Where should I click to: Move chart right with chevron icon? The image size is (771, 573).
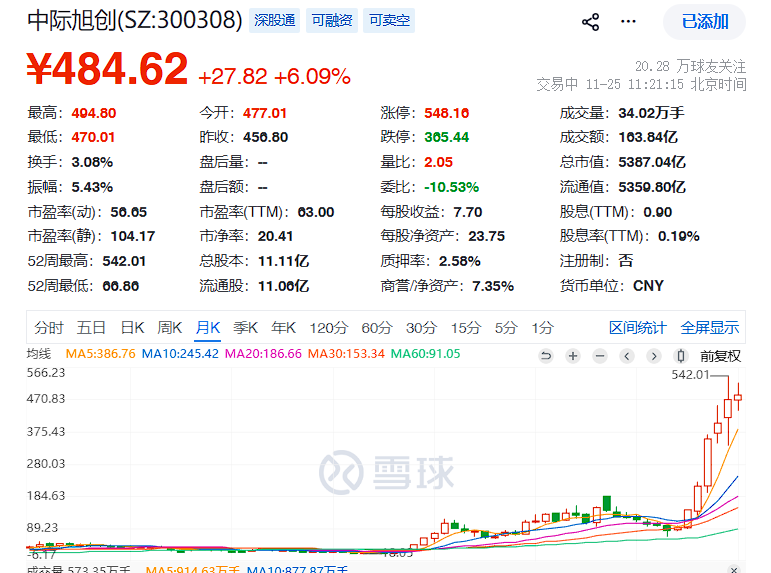653,356
